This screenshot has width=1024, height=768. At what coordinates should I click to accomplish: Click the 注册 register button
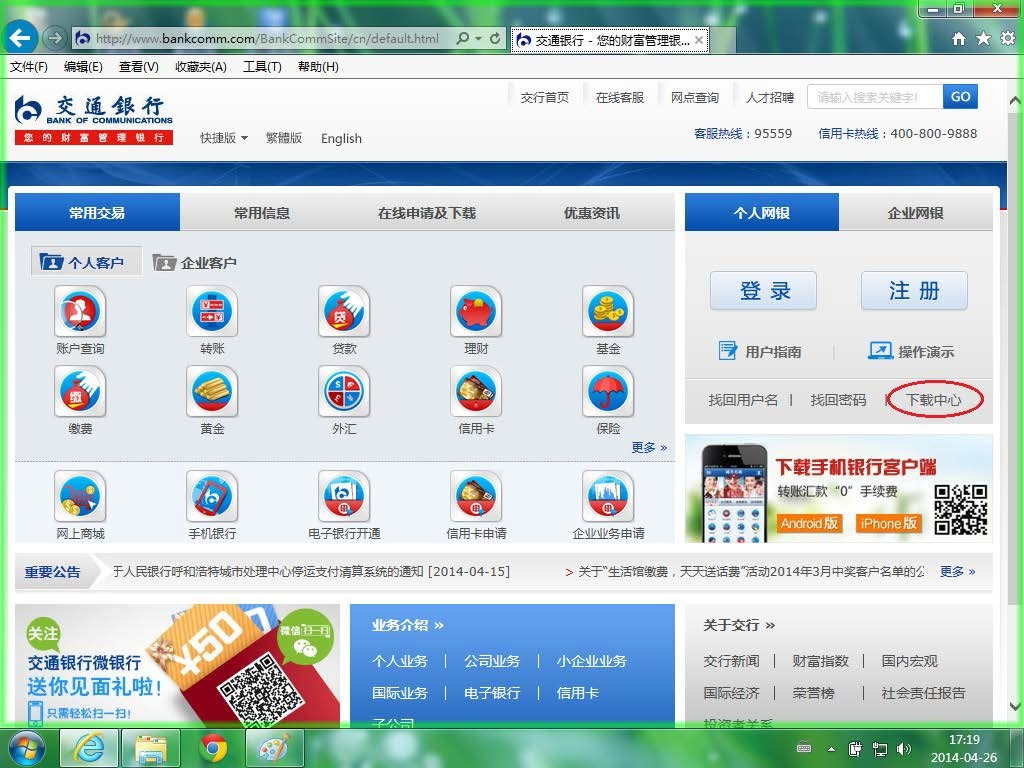click(914, 291)
